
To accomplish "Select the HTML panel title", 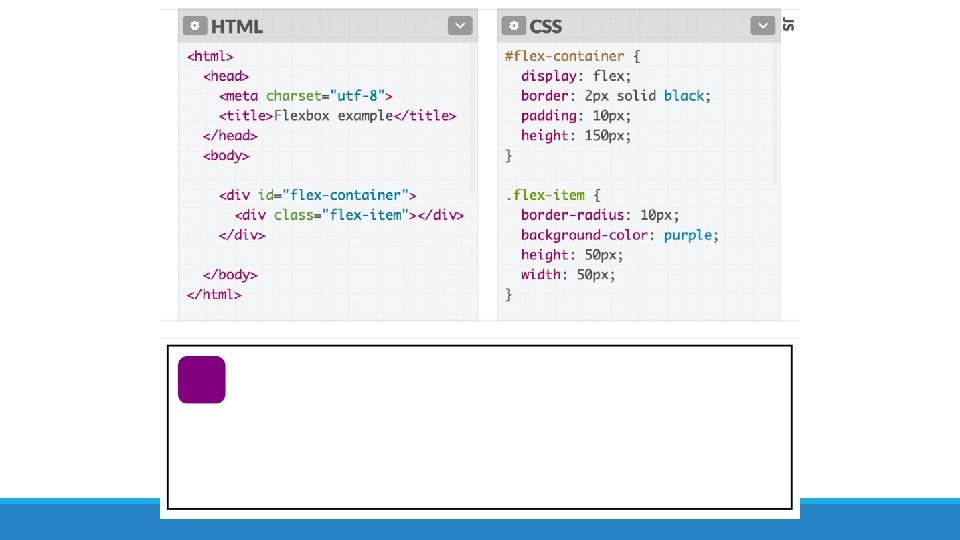I will click(x=236, y=26).
